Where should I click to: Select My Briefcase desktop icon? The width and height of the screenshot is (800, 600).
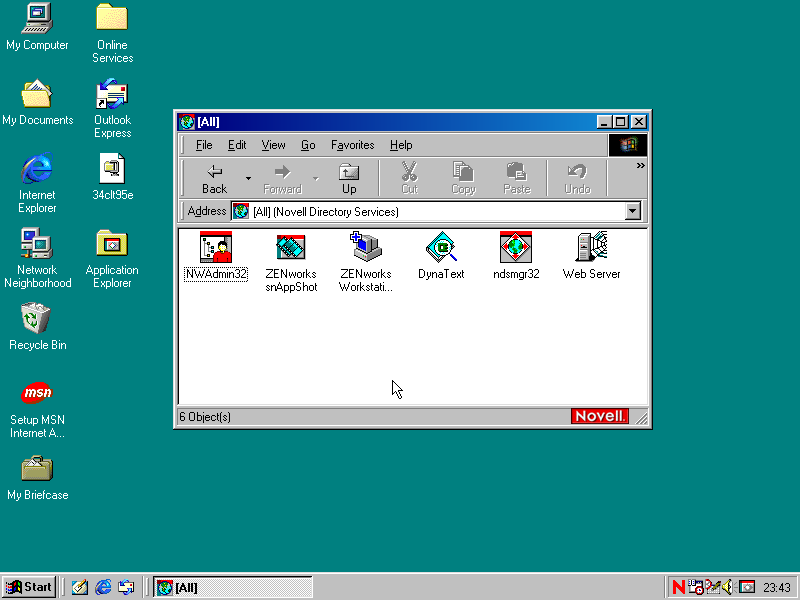(37, 477)
